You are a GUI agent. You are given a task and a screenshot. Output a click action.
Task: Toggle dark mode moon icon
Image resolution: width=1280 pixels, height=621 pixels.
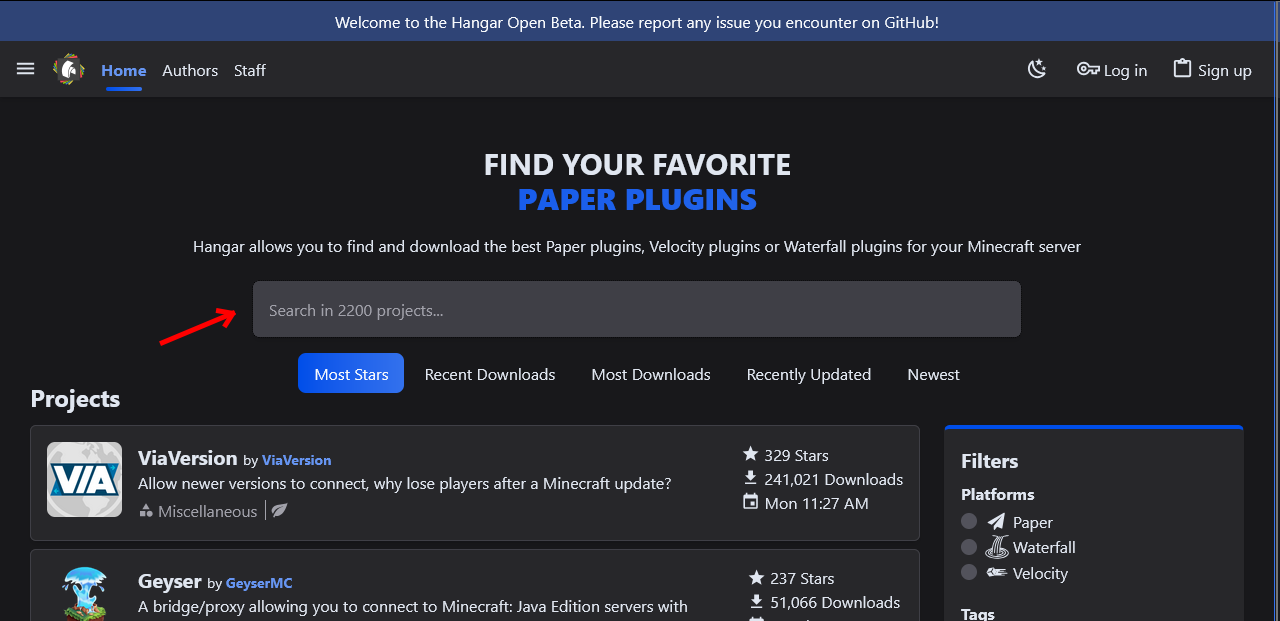click(1037, 69)
